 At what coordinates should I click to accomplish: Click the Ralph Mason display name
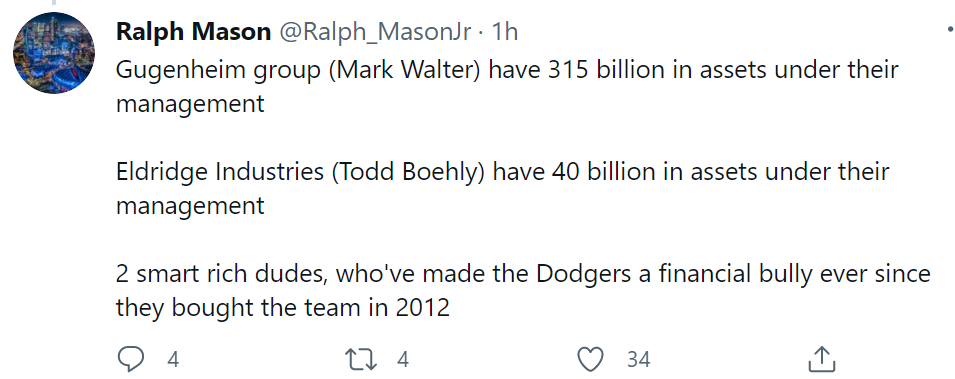click(x=194, y=31)
